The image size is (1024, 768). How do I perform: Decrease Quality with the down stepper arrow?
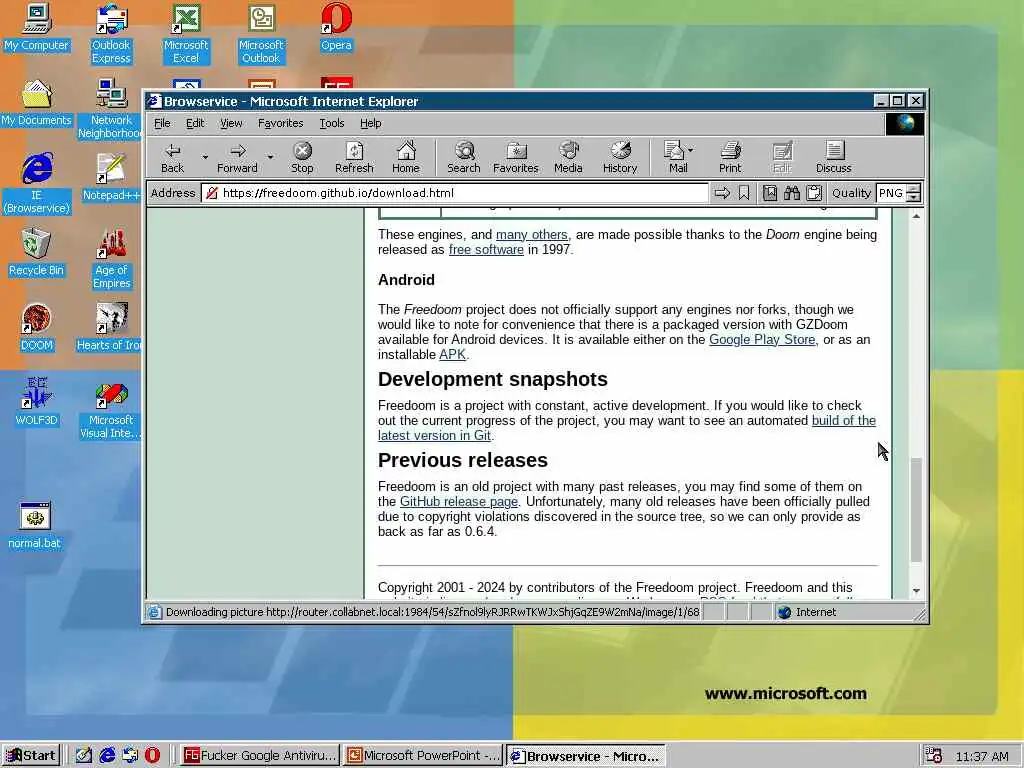point(914,197)
